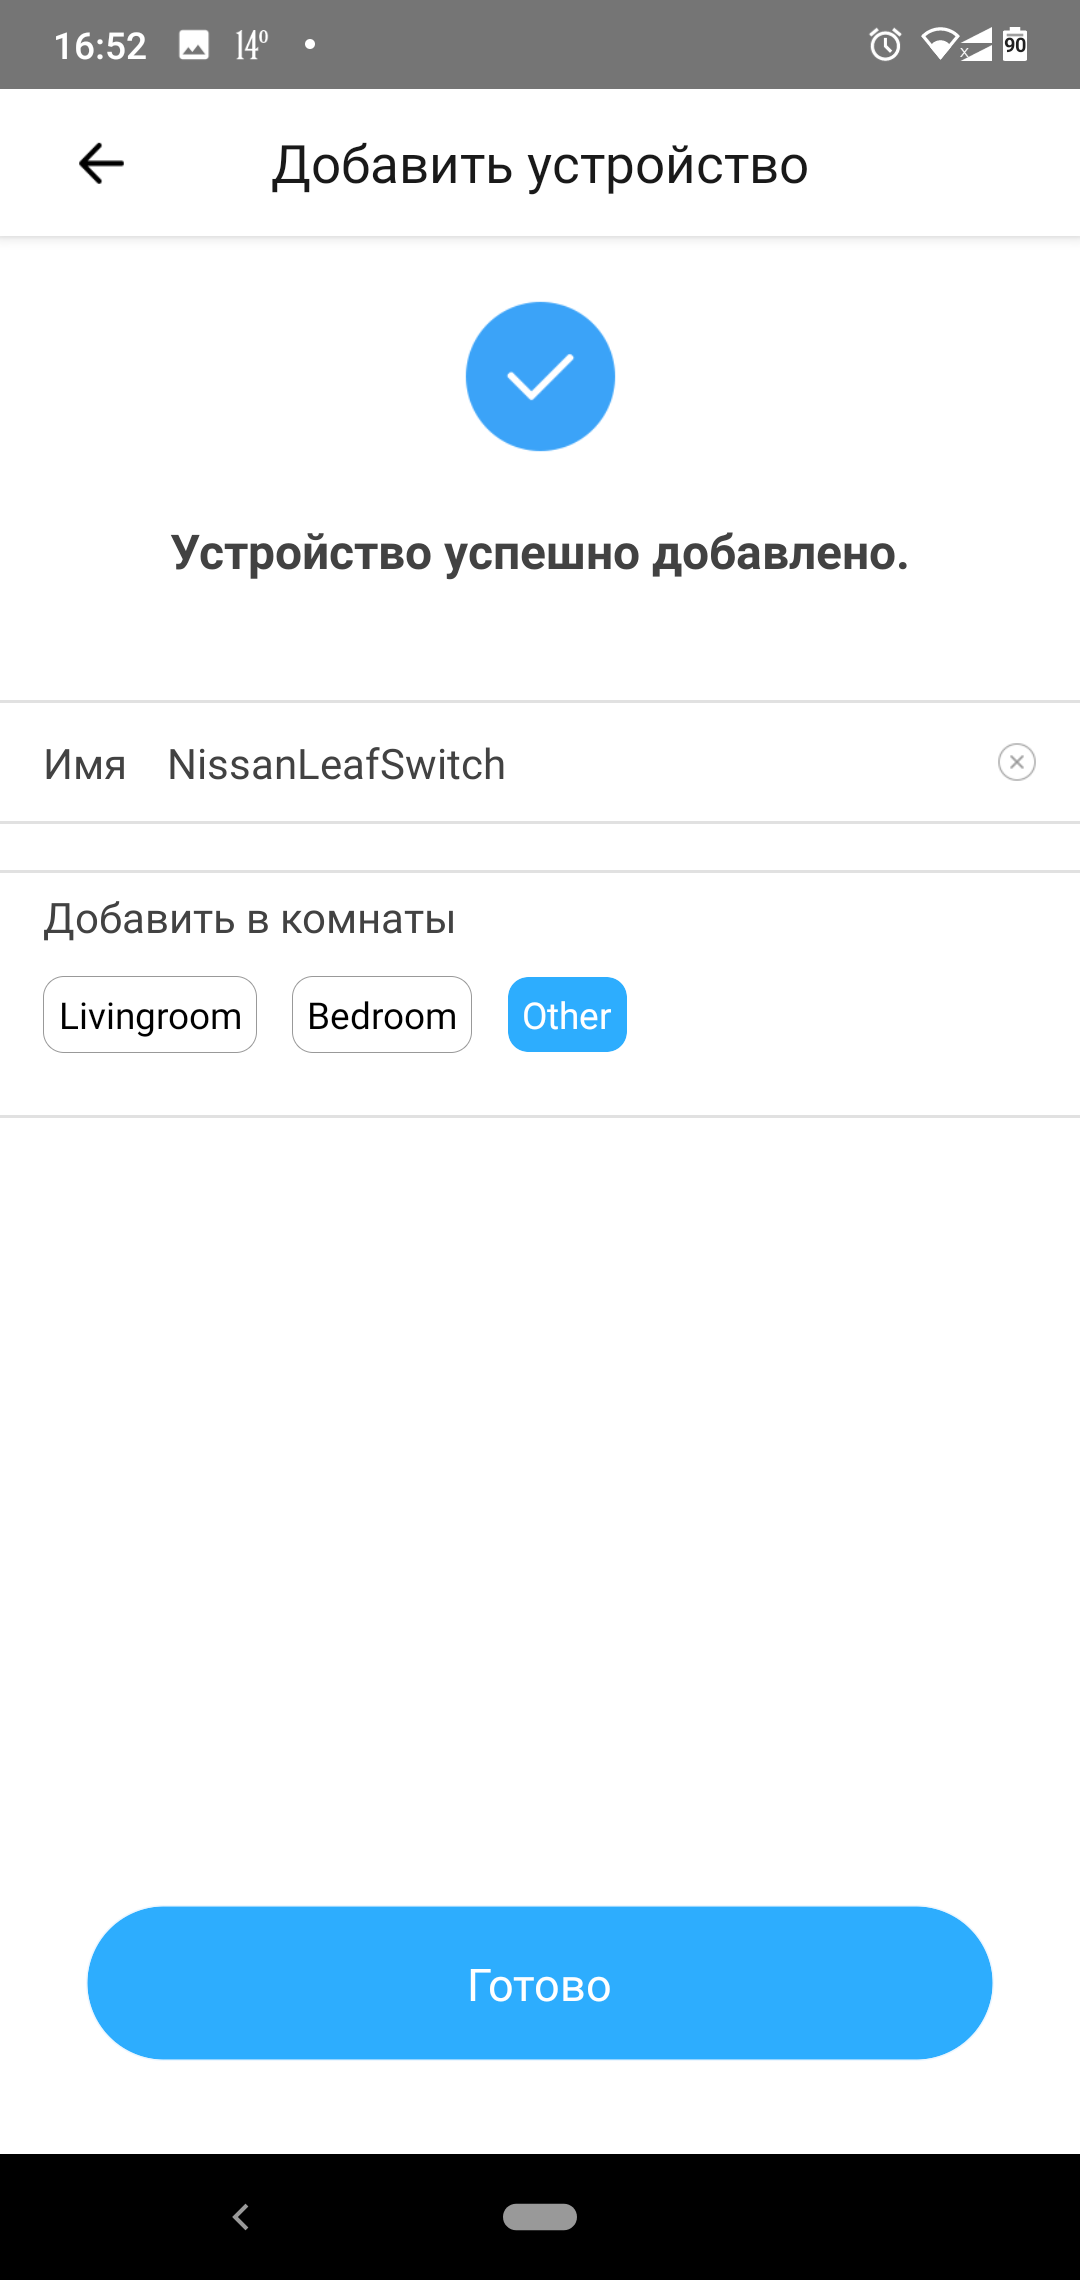Image resolution: width=1080 pixels, height=2280 pixels.
Task: Tap the battery indicator icon
Action: (1015, 44)
